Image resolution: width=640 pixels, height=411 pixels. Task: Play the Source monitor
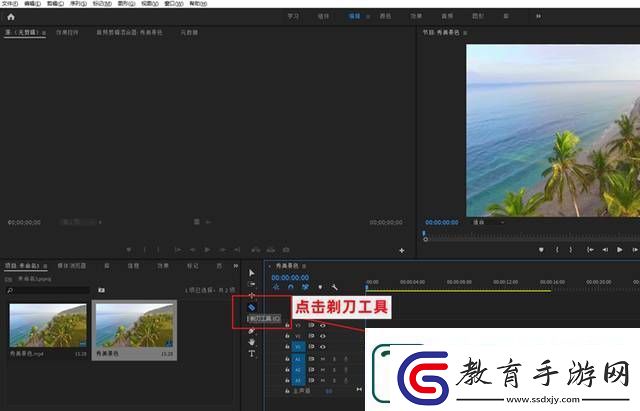207,249
